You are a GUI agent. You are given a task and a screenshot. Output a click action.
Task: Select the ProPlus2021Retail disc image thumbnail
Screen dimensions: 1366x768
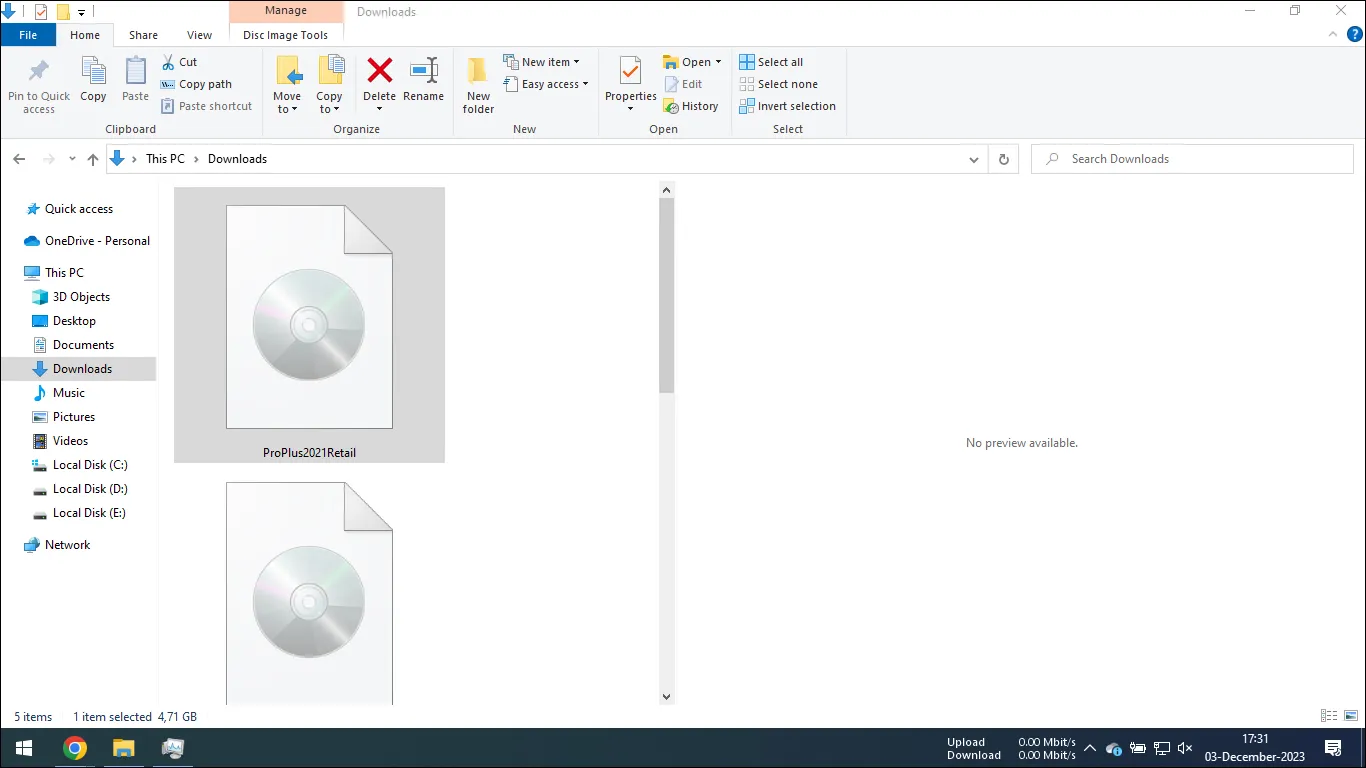pos(308,320)
